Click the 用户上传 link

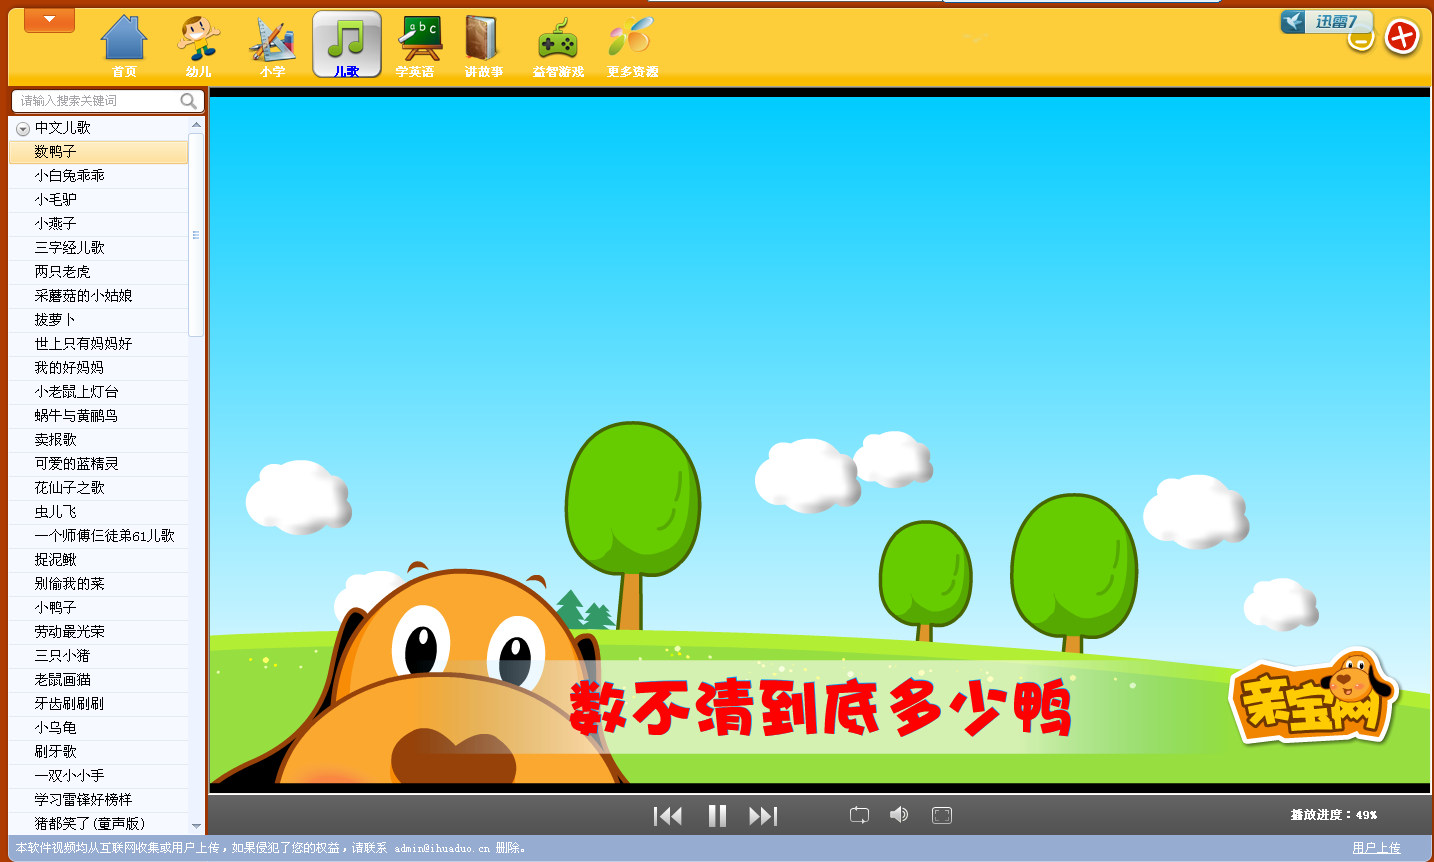tap(1376, 848)
